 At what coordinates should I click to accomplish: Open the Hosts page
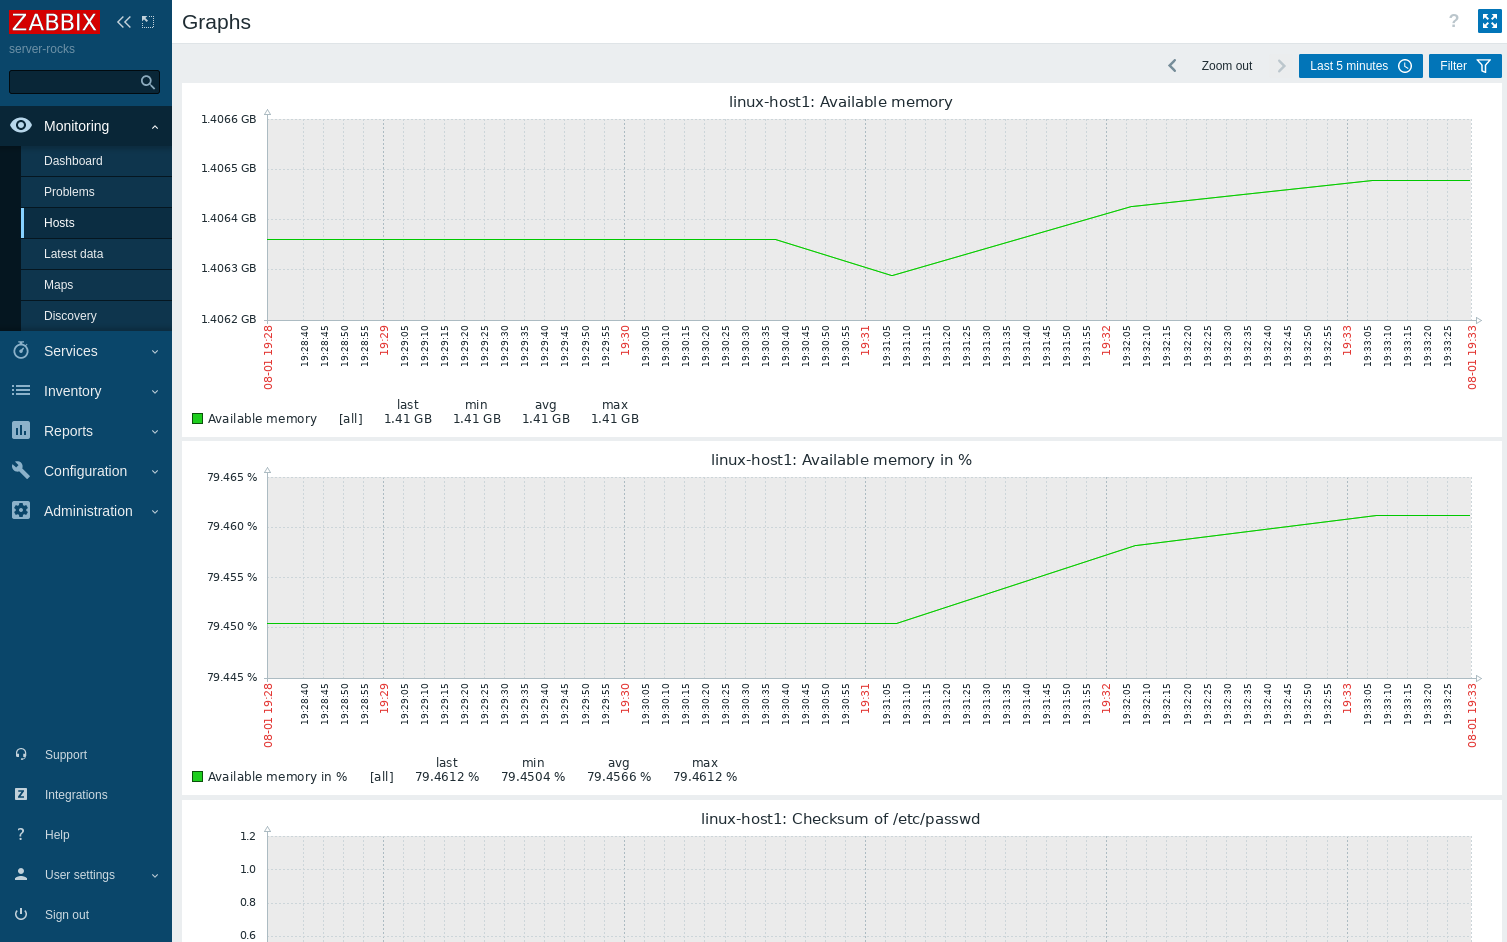[59, 223]
